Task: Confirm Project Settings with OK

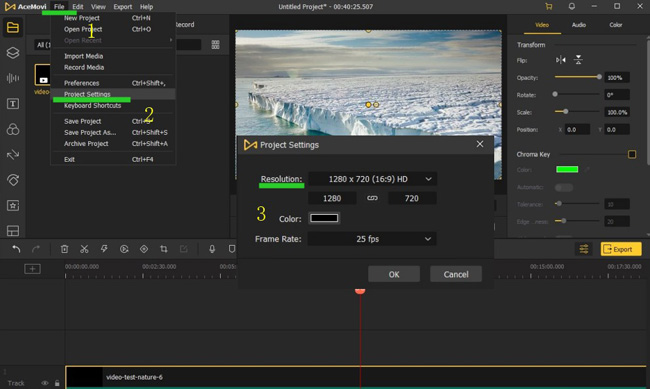Action: [x=394, y=274]
